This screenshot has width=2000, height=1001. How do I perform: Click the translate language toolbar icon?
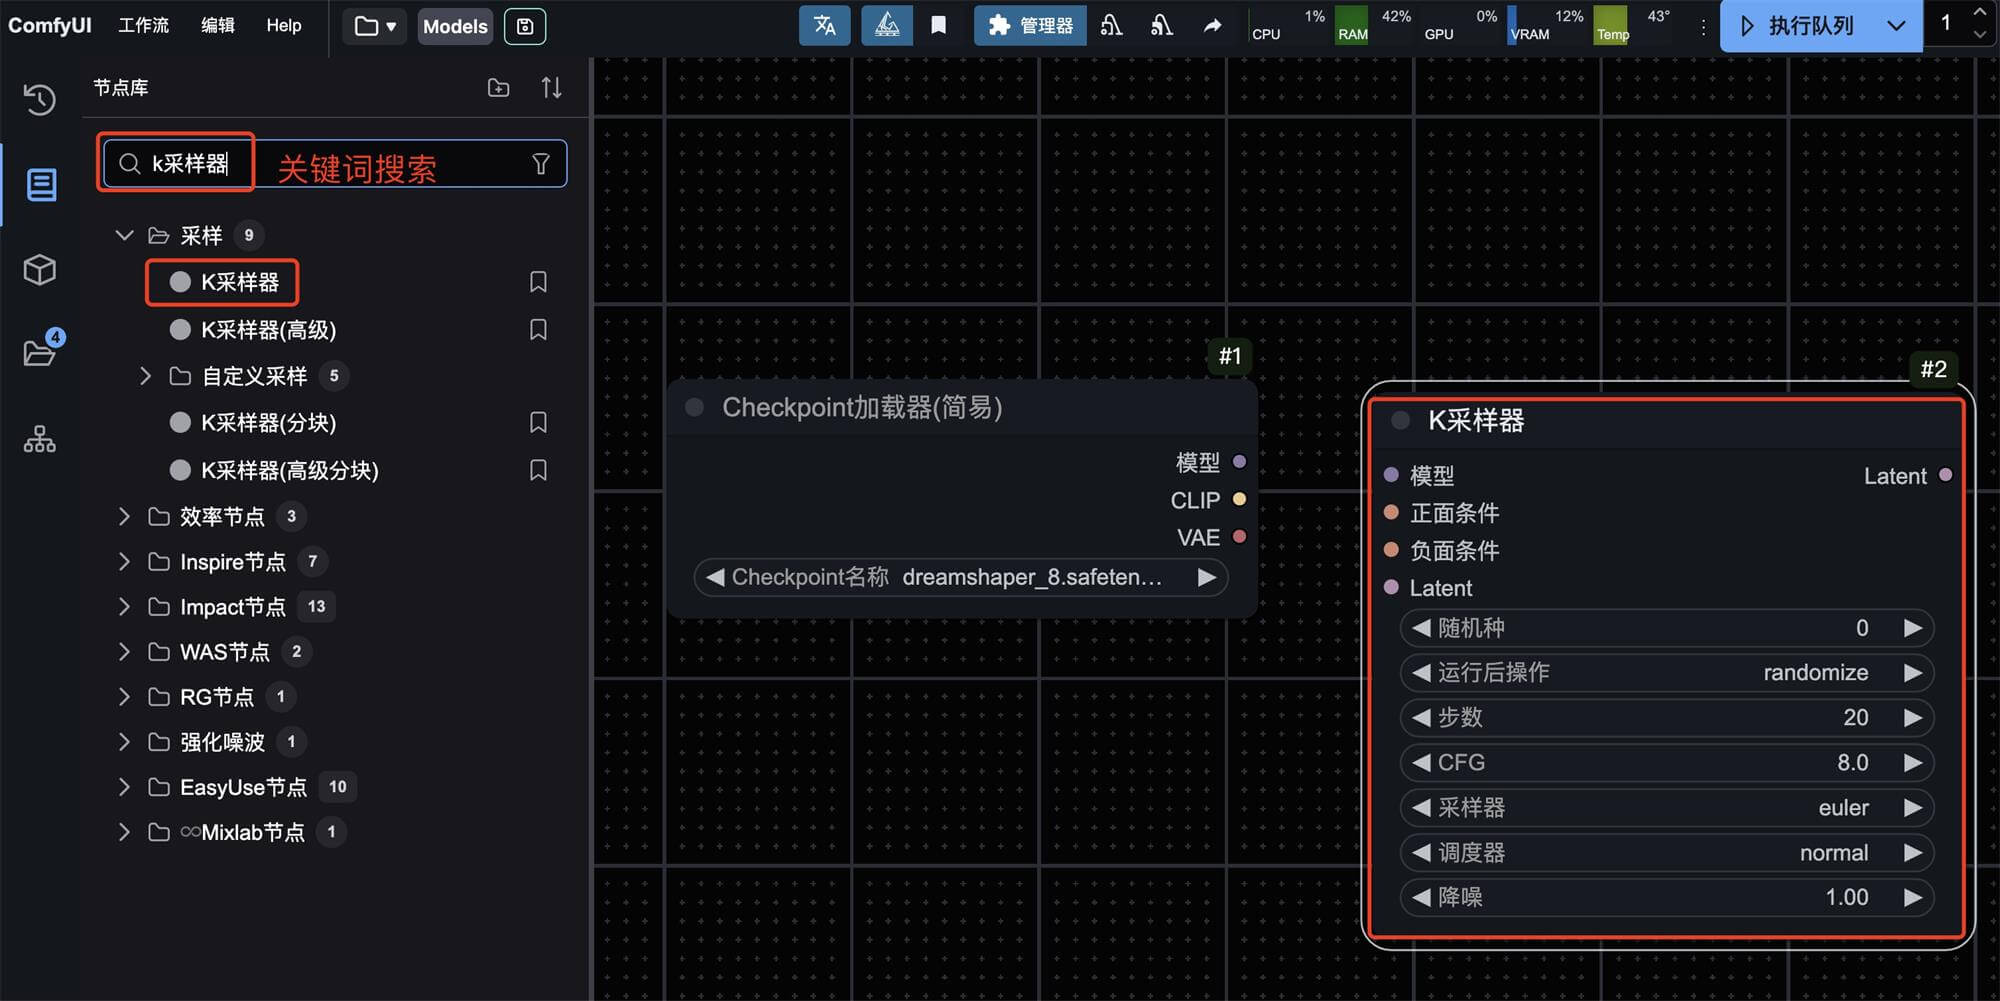click(x=824, y=26)
